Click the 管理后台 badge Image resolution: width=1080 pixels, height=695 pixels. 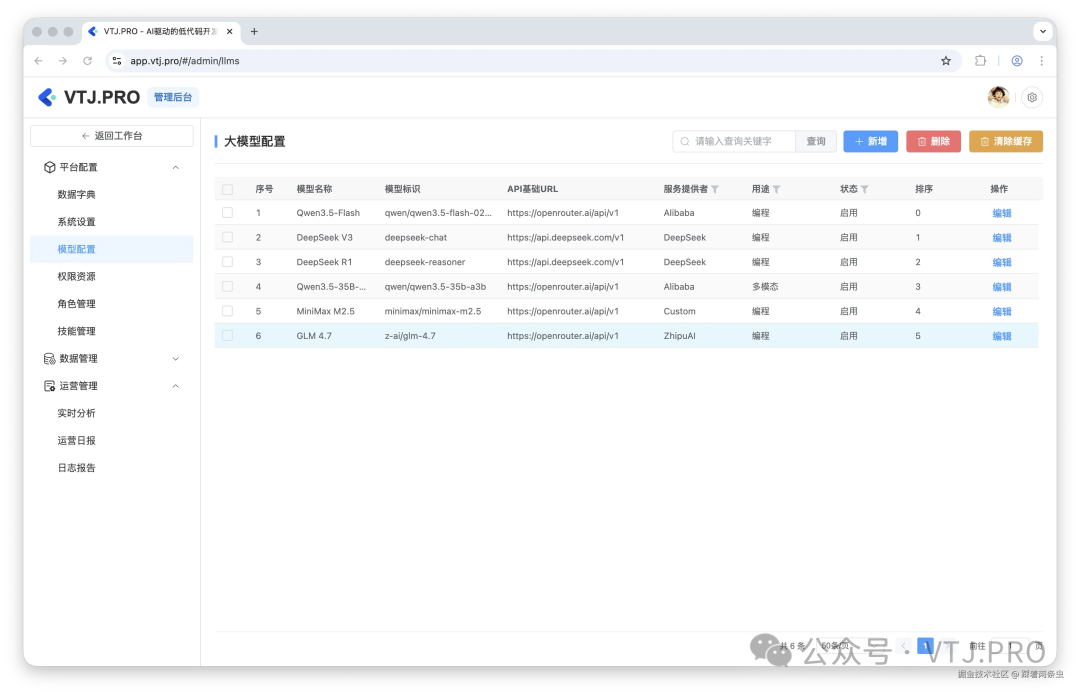pyautogui.click(x=173, y=97)
